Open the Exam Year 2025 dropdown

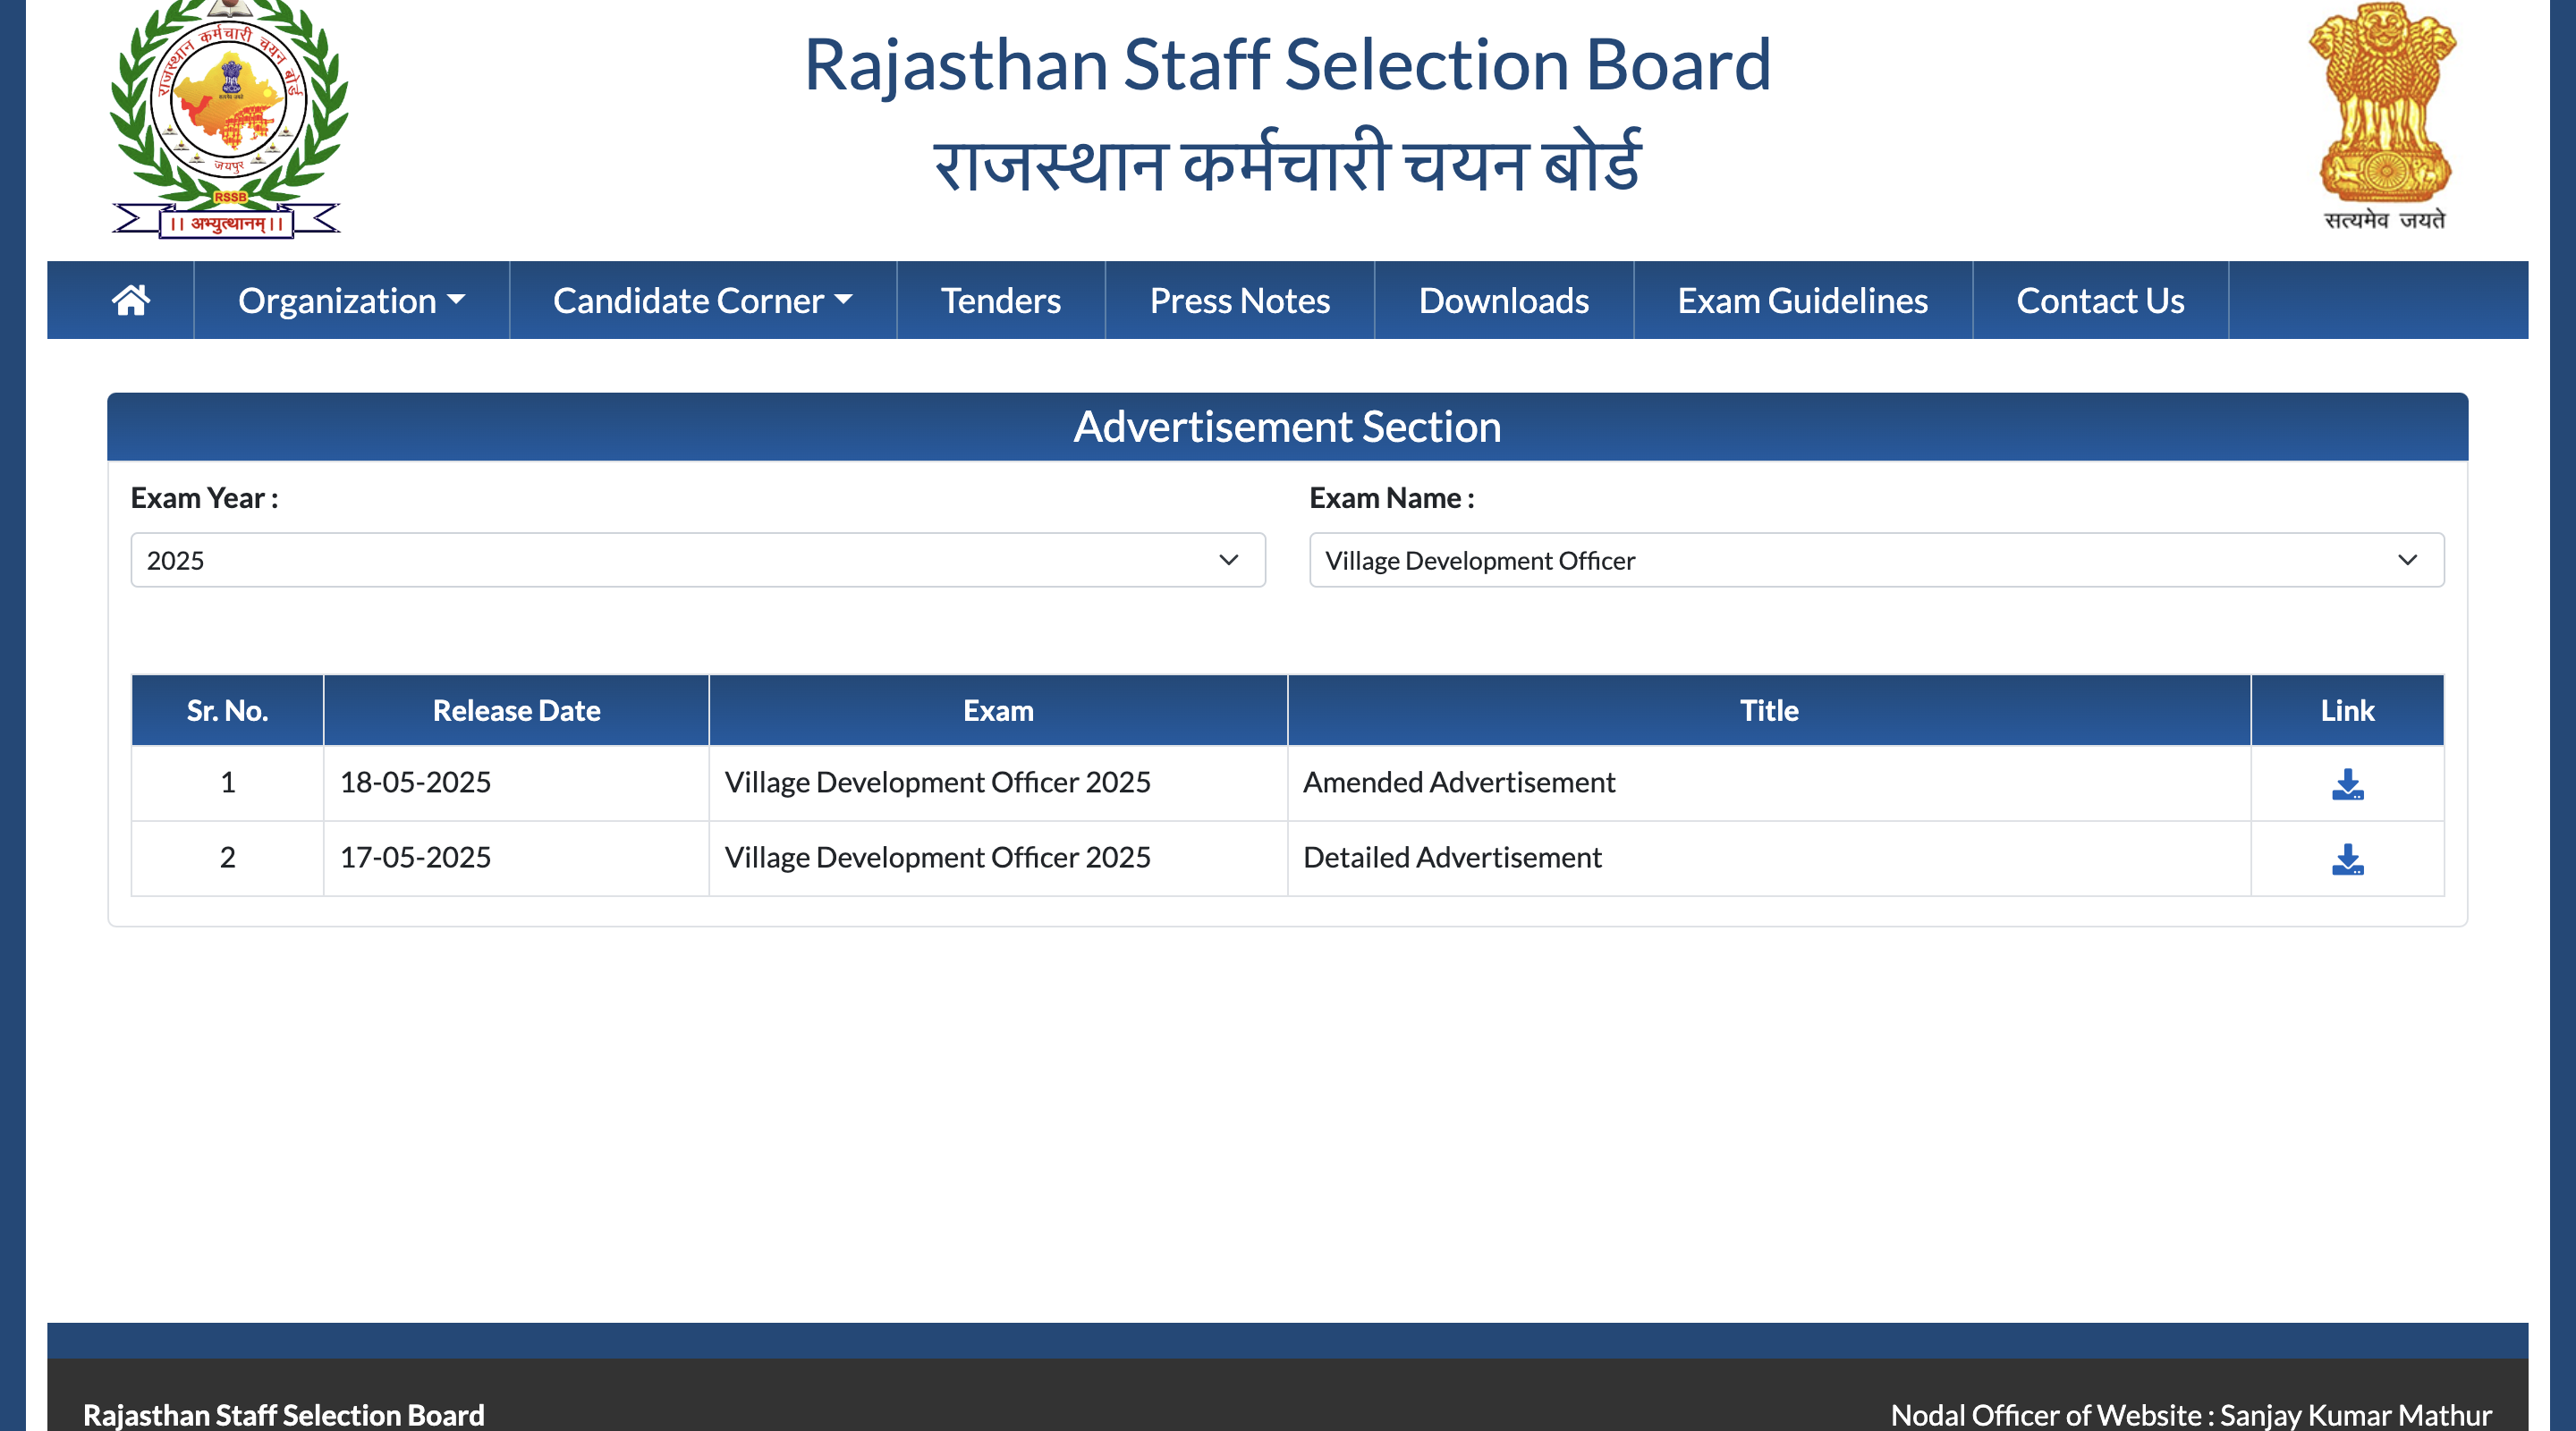coord(698,560)
